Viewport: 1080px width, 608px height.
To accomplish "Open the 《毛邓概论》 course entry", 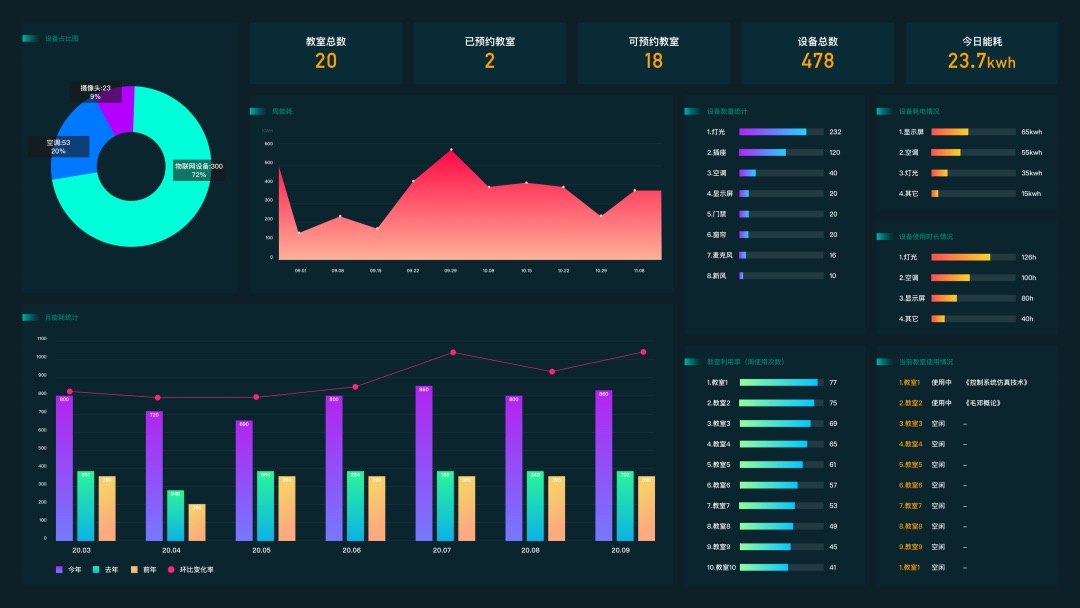I will click(x=982, y=403).
